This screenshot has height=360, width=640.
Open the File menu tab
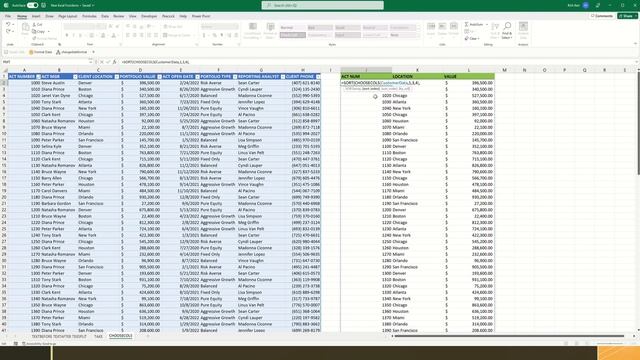pyautogui.click(x=8, y=16)
